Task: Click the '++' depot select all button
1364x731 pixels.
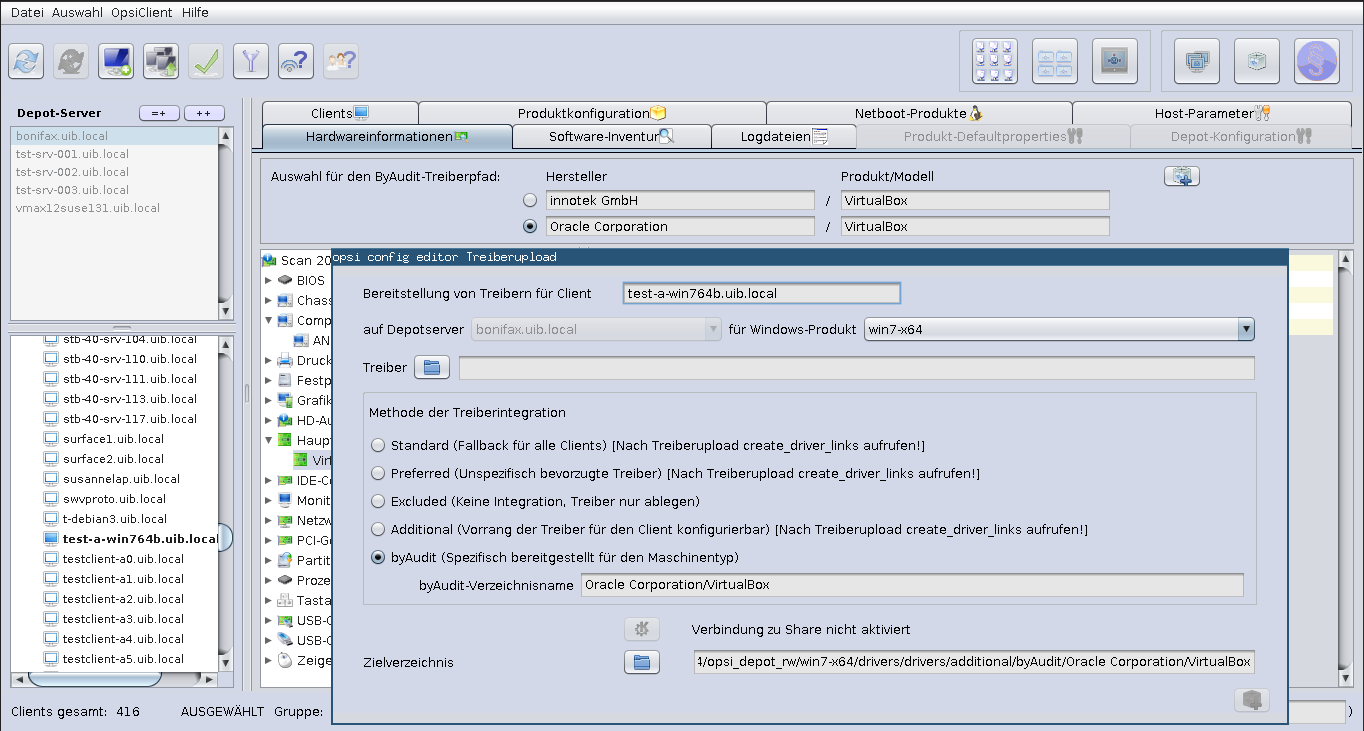Action: pyautogui.click(x=204, y=113)
